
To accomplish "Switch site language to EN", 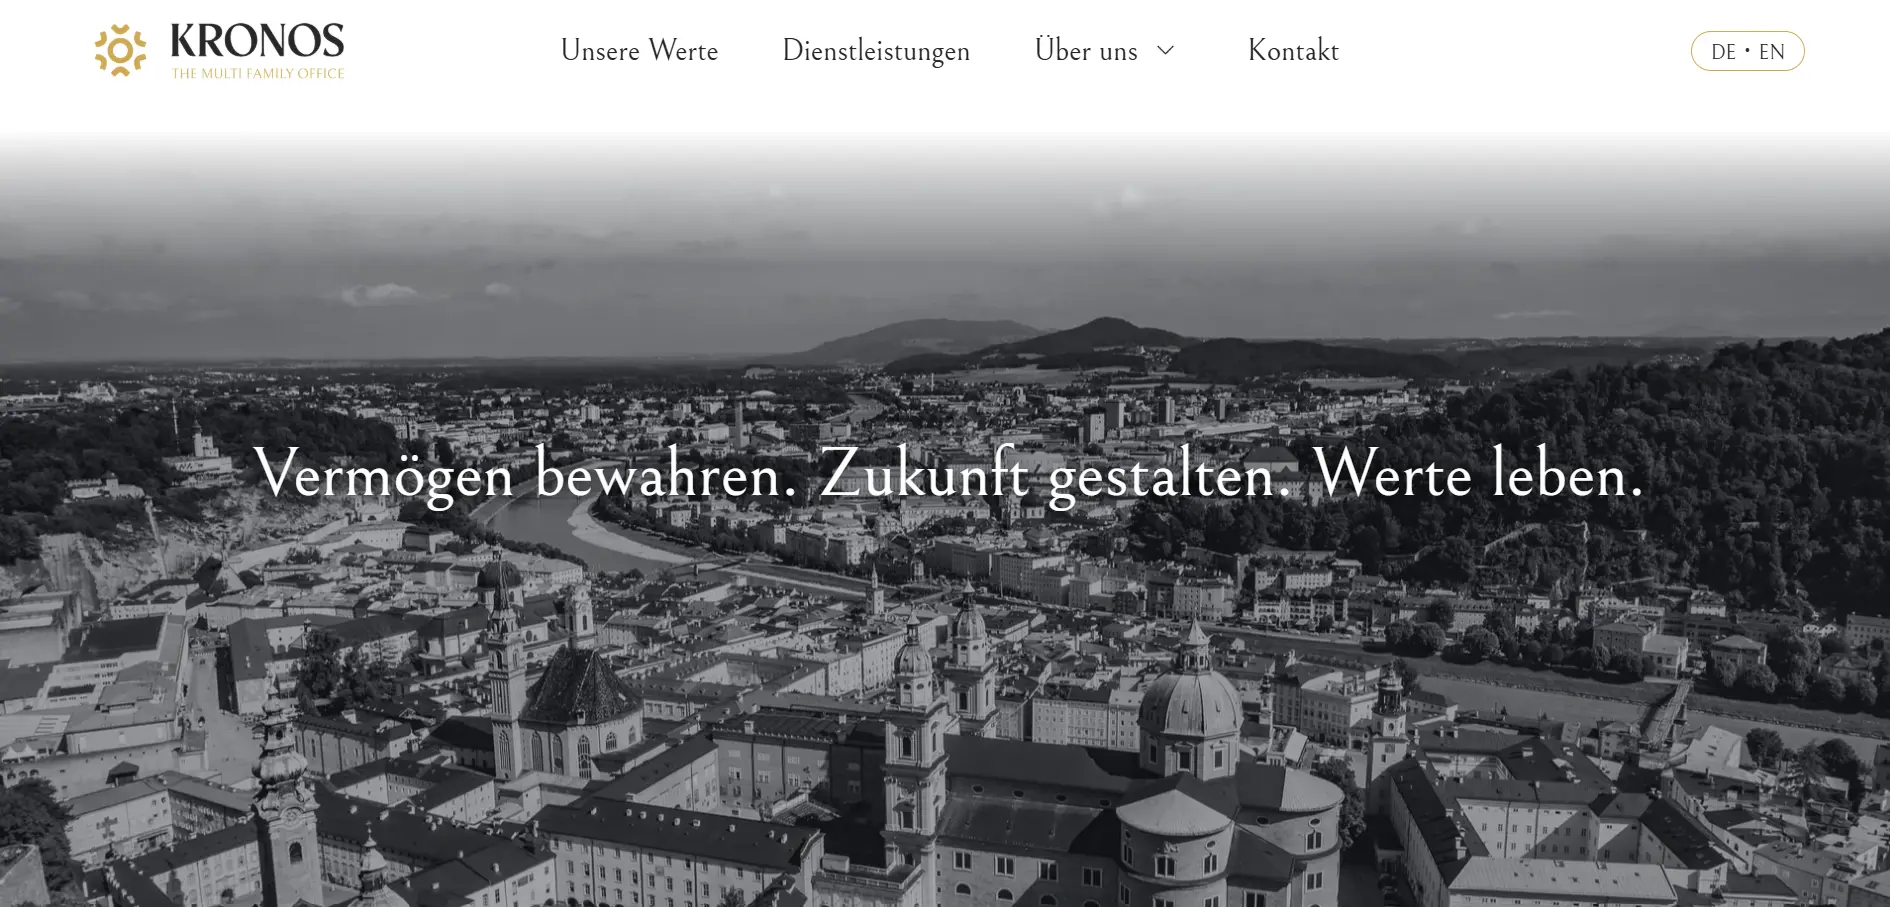I will point(1771,52).
